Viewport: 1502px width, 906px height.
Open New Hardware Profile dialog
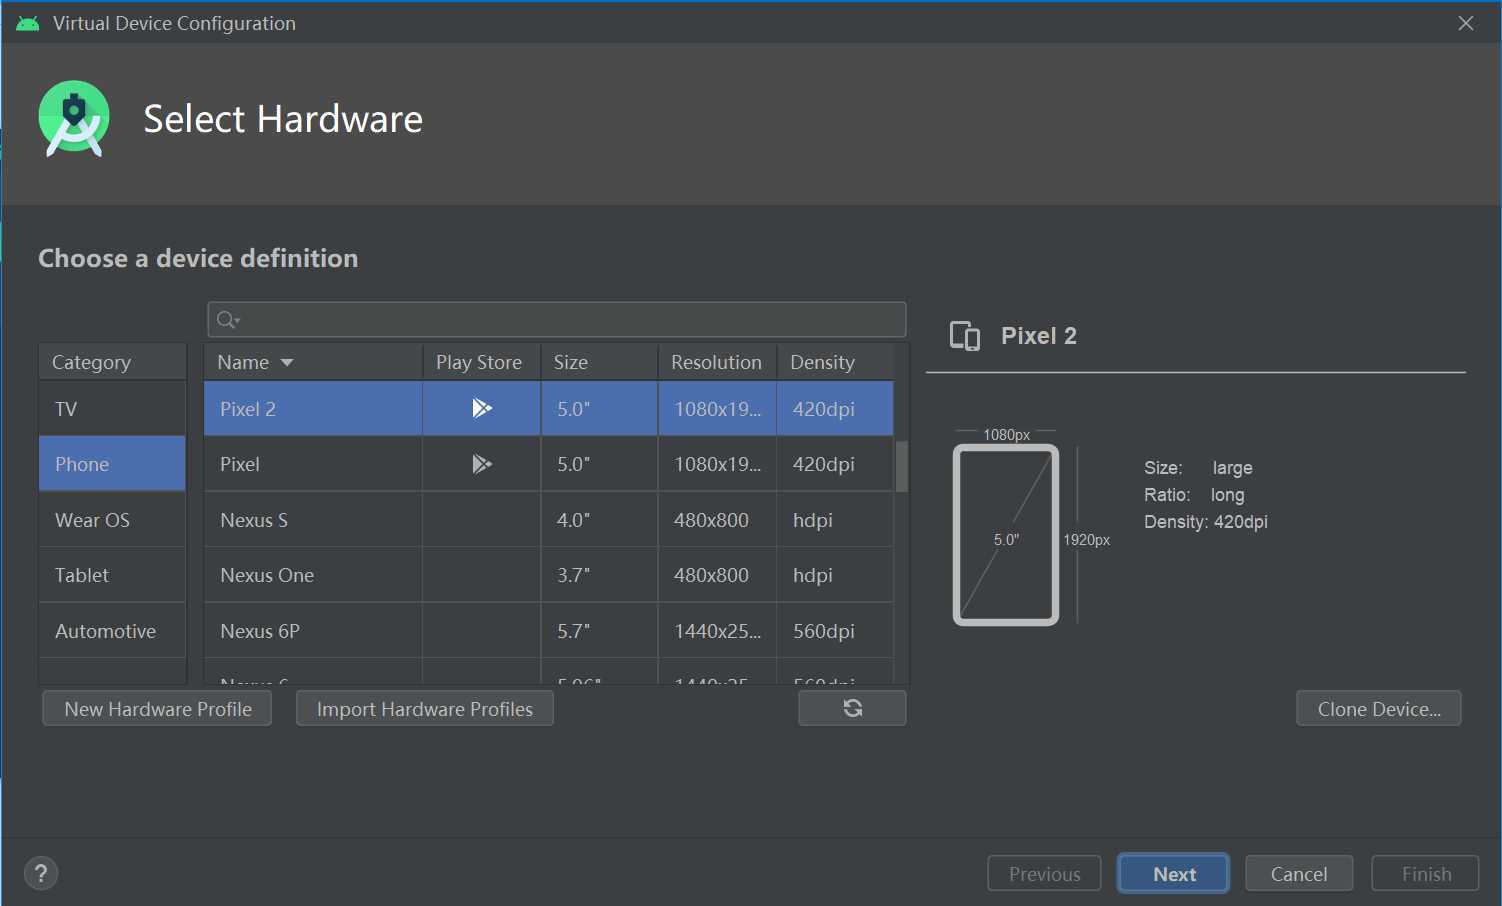[x=157, y=709]
